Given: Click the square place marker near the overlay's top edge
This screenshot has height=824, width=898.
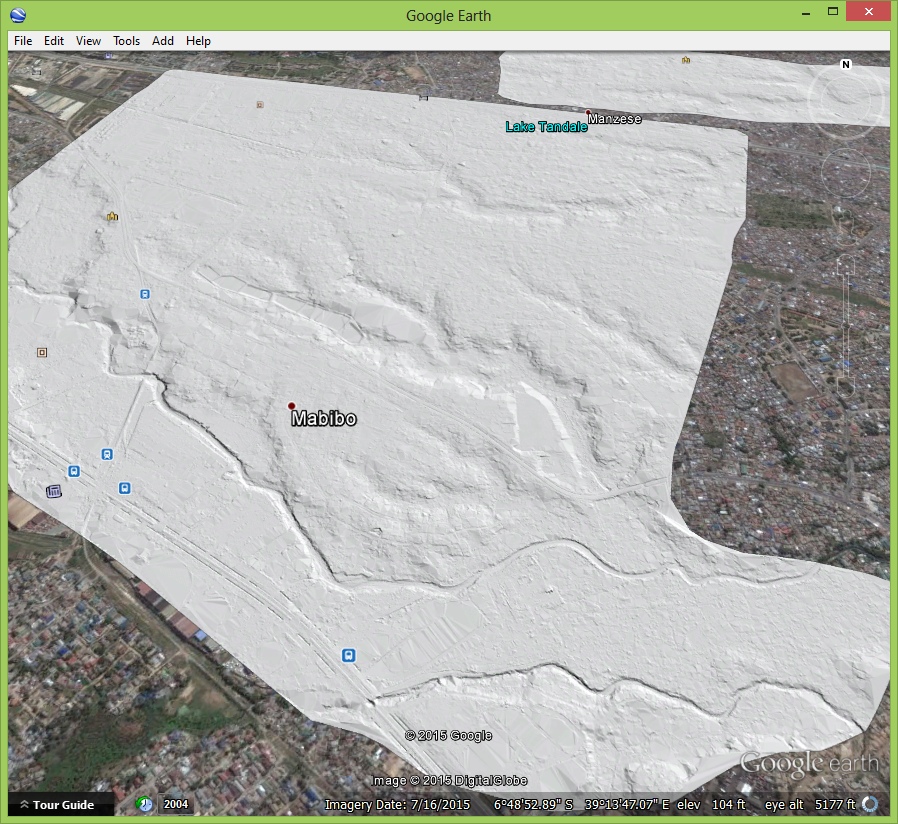Looking at the screenshot, I should (x=260, y=105).
